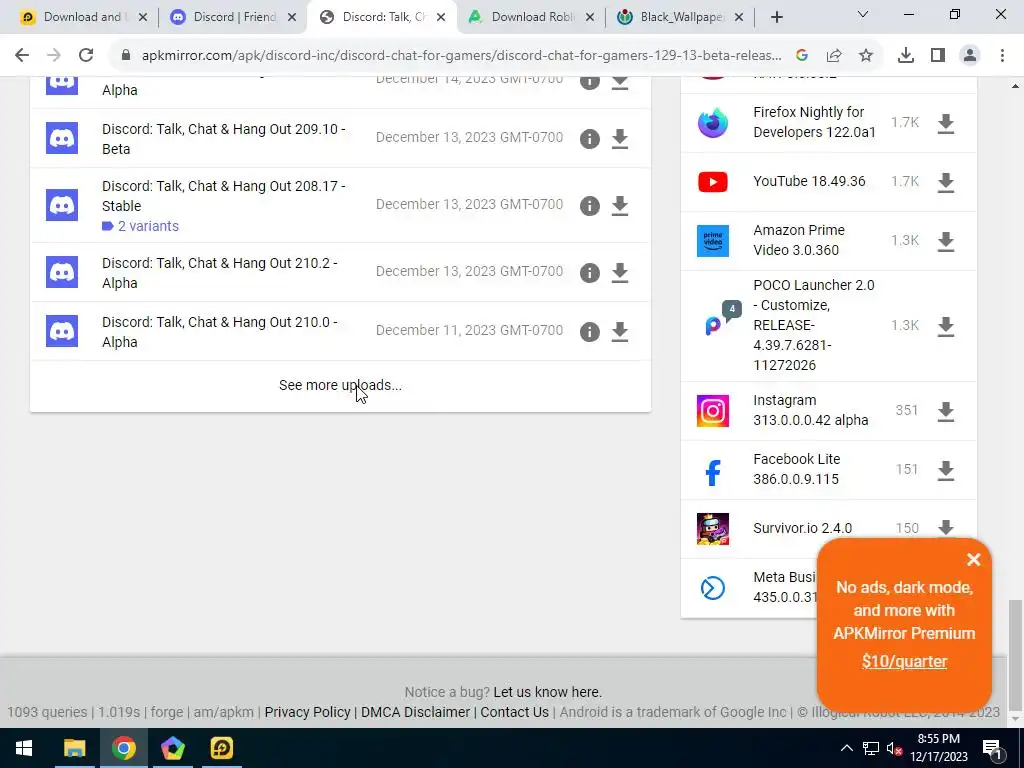The width and height of the screenshot is (1024, 768).
Task: Open the DMCA Disclaimer link
Action: pyautogui.click(x=415, y=712)
